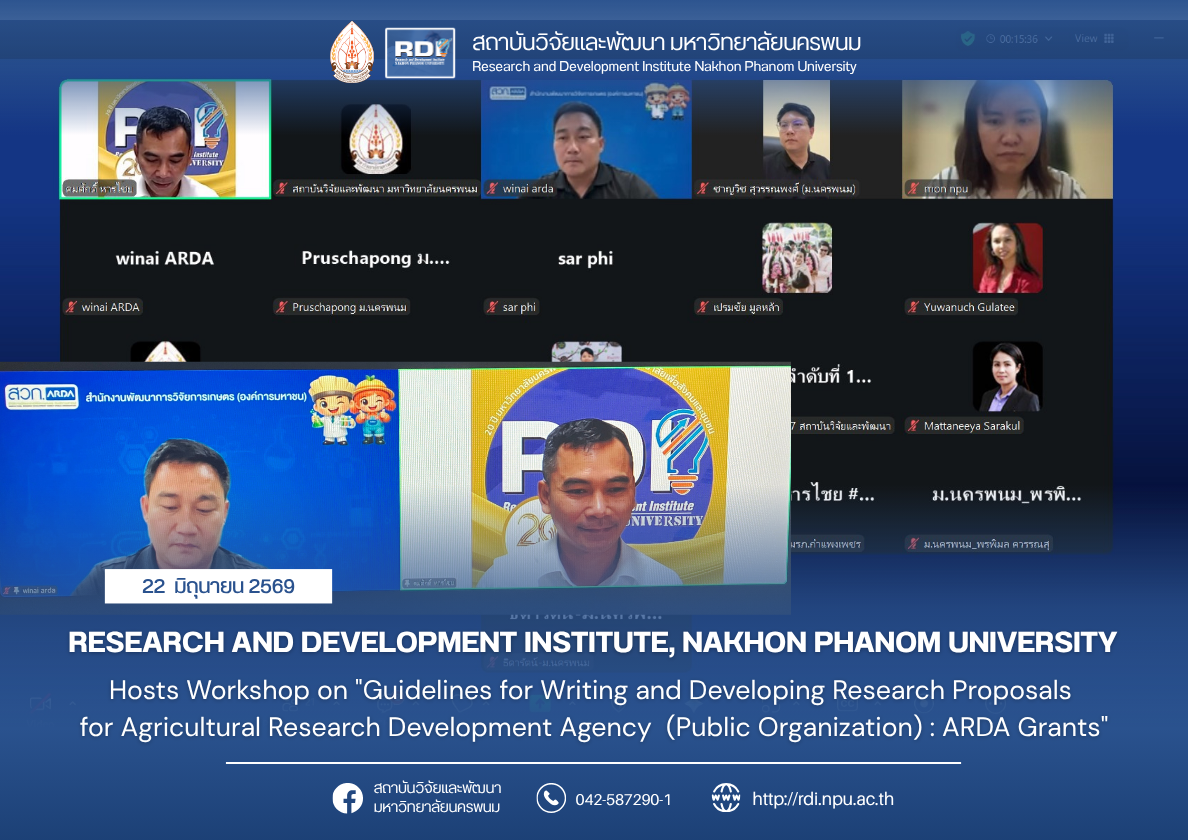Click the เปรมชัย มูลหล้า profile picture

click(x=797, y=258)
